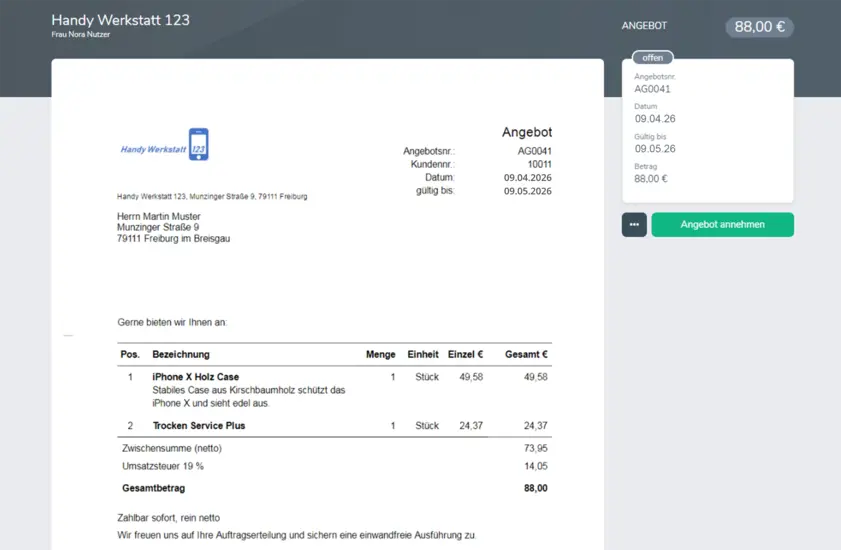Open the three-dots more options menu
841x550 pixels.
[x=634, y=225]
